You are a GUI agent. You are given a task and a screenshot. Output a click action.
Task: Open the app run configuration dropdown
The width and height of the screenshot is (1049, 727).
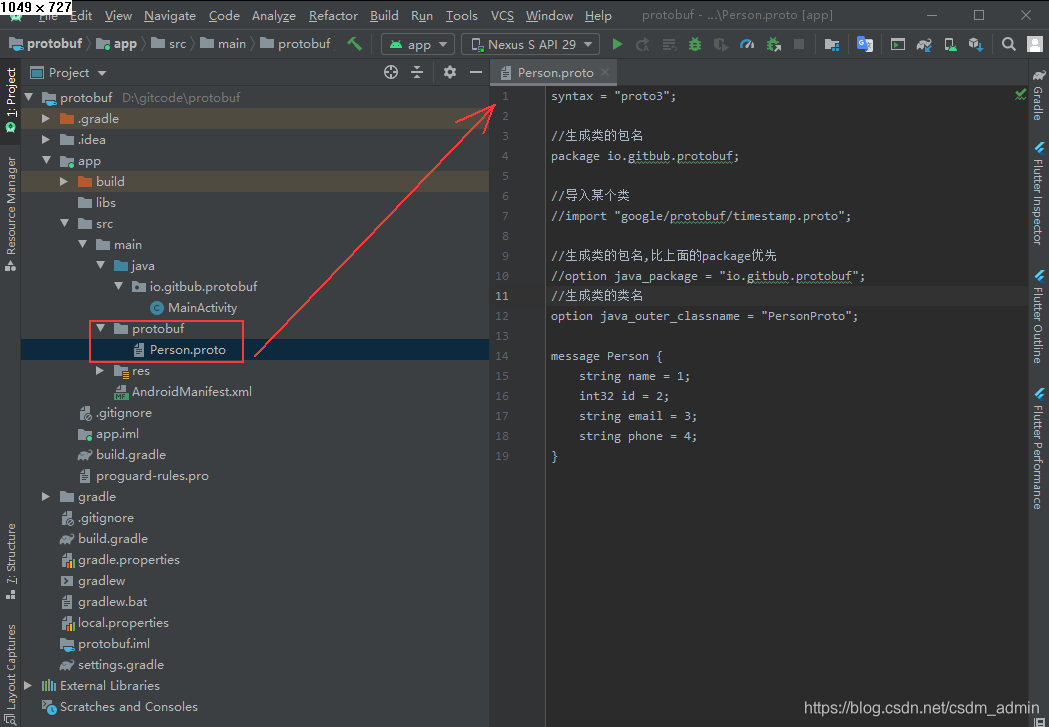[417, 44]
